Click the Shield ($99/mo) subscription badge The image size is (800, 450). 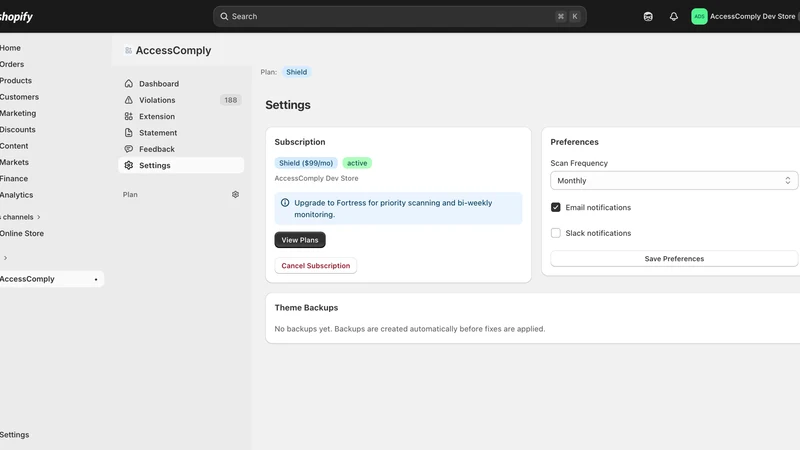pyautogui.click(x=306, y=163)
